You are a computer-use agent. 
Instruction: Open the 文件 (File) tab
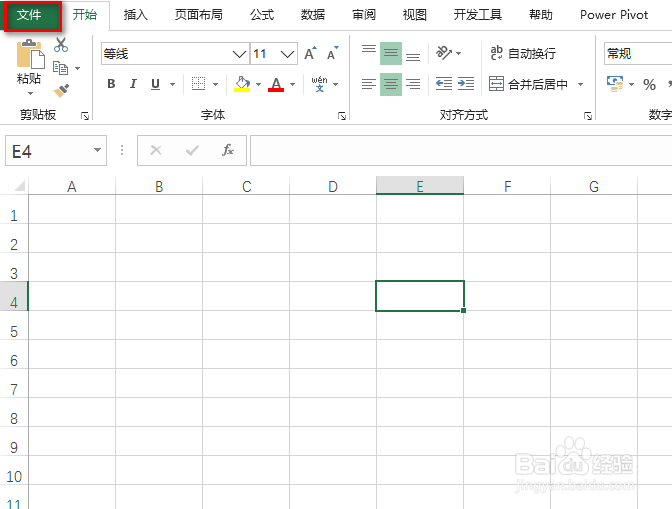pos(29,15)
